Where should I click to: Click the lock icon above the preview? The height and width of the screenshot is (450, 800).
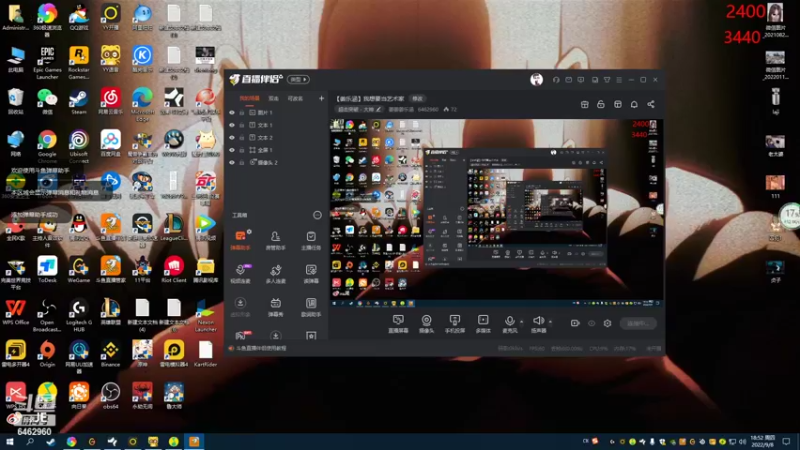click(601, 104)
